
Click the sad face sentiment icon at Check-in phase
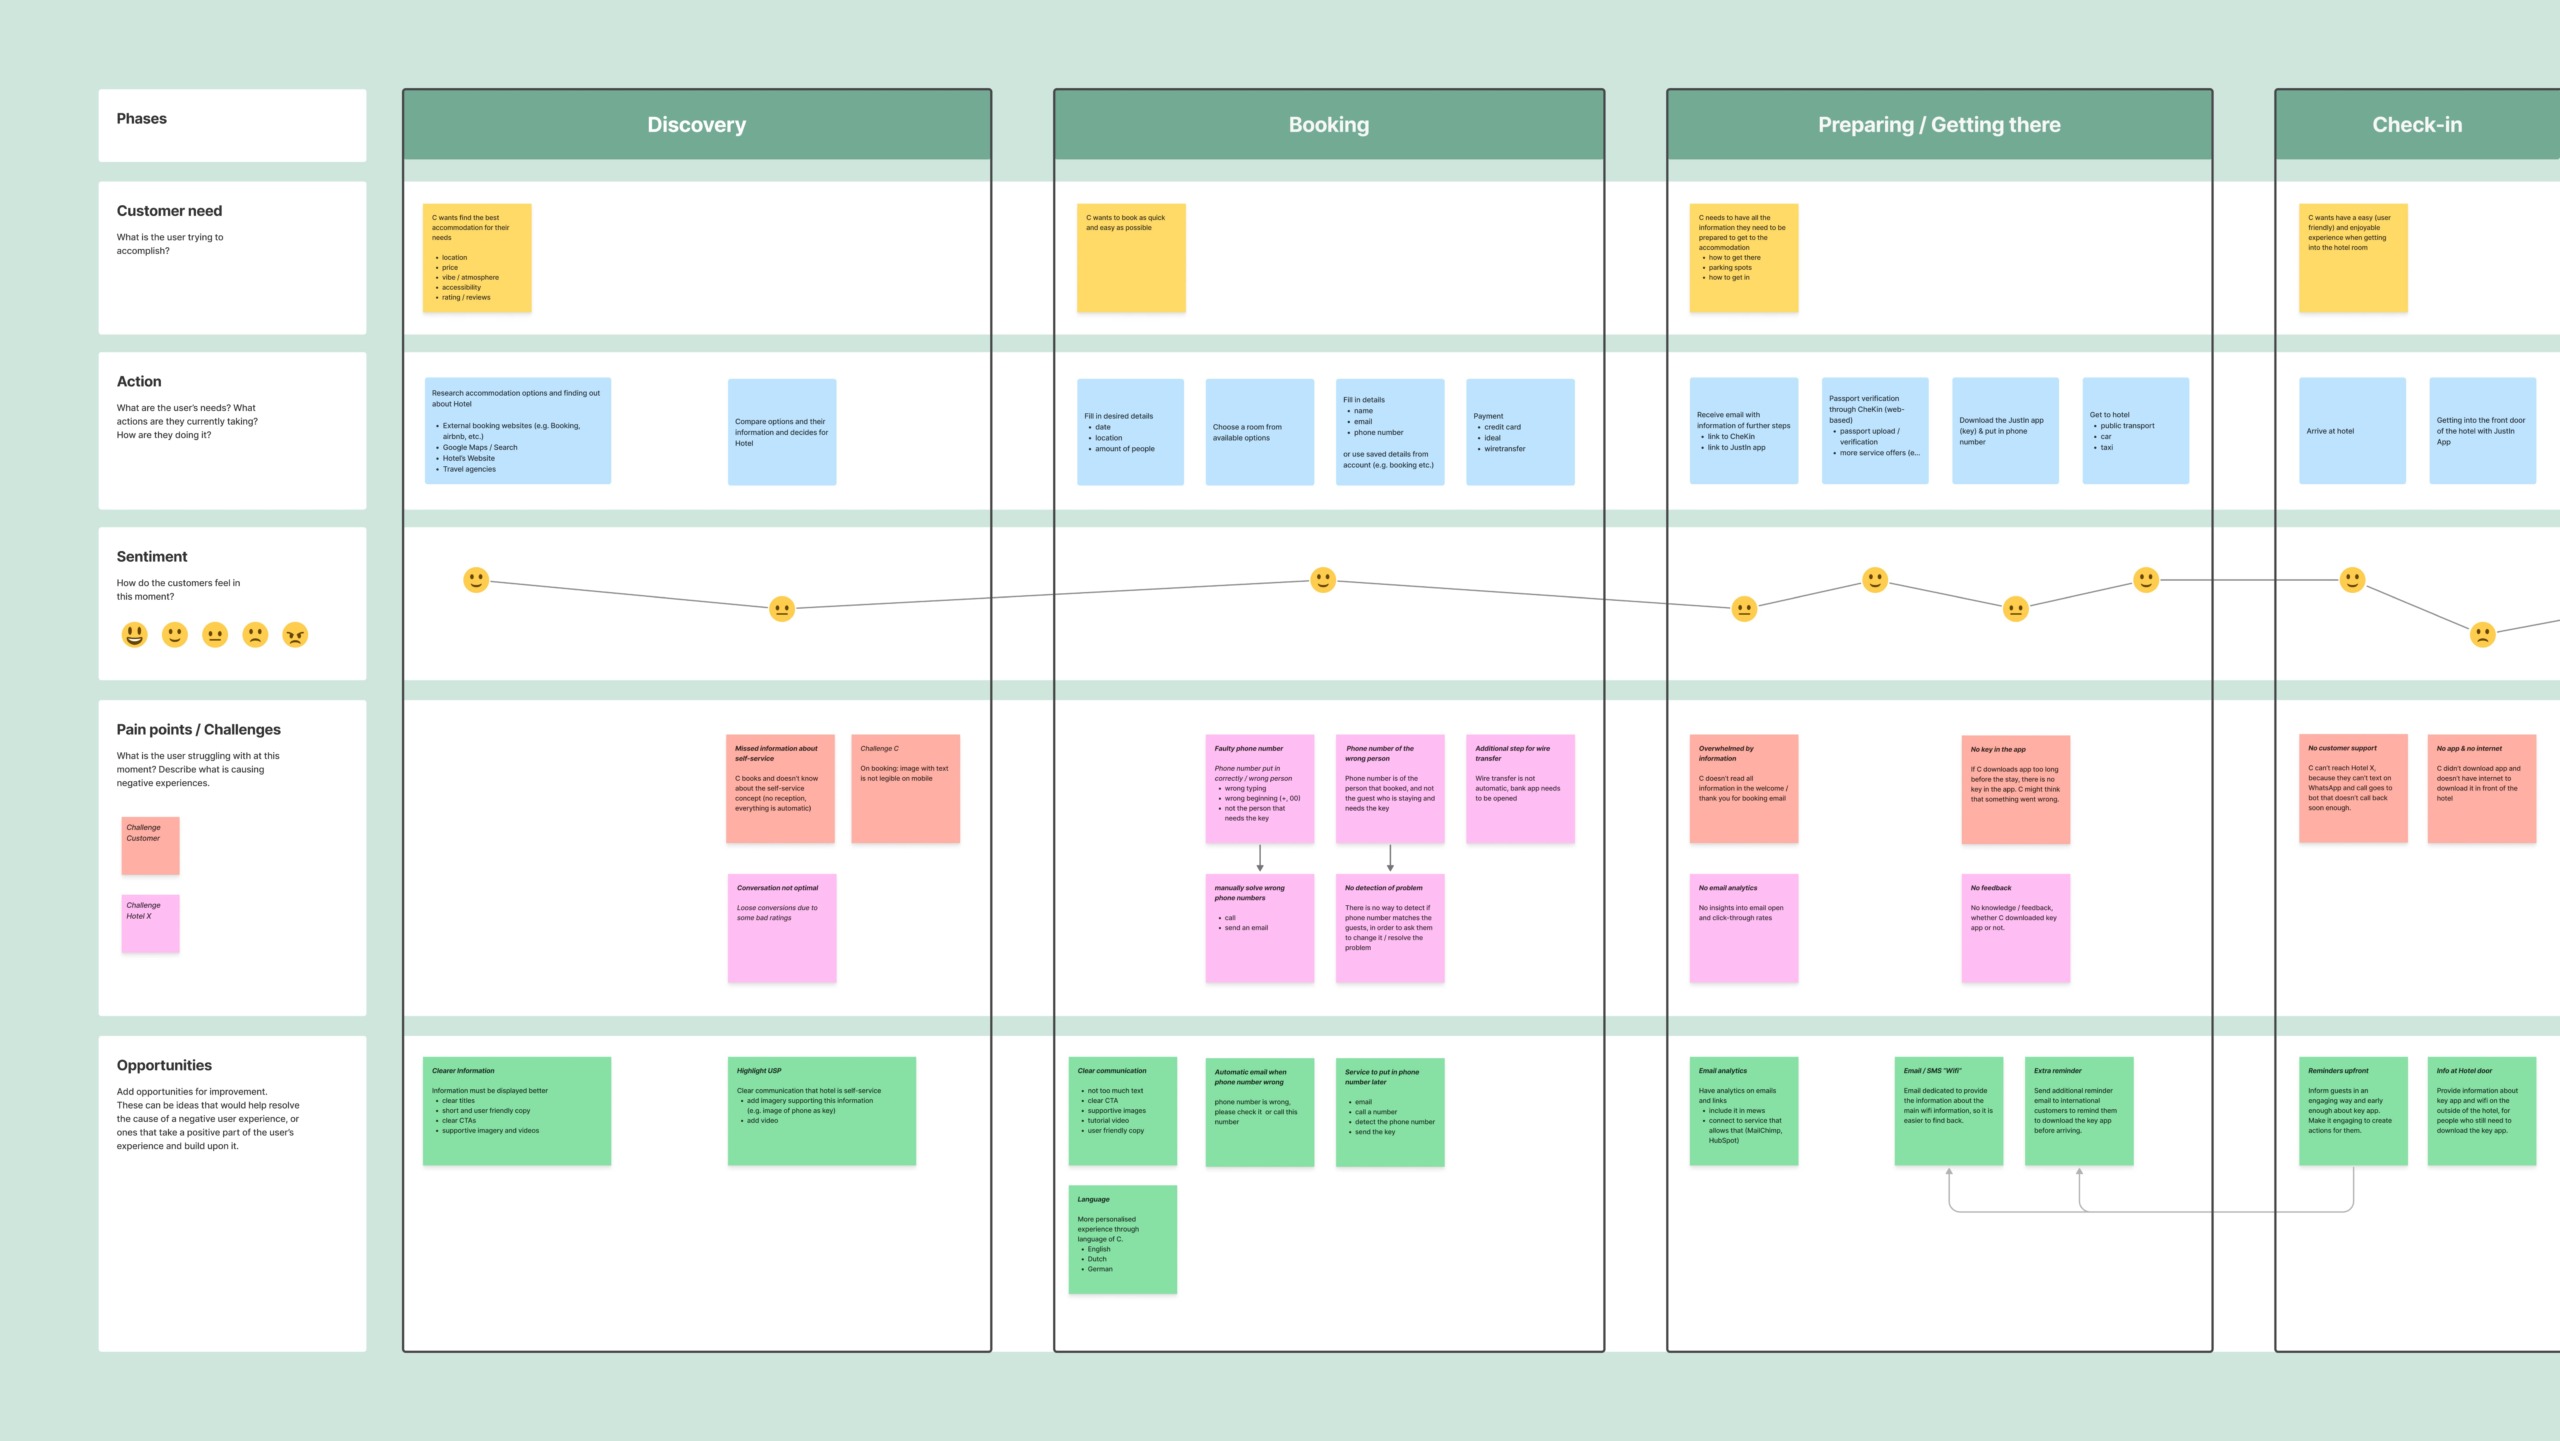(2481, 634)
